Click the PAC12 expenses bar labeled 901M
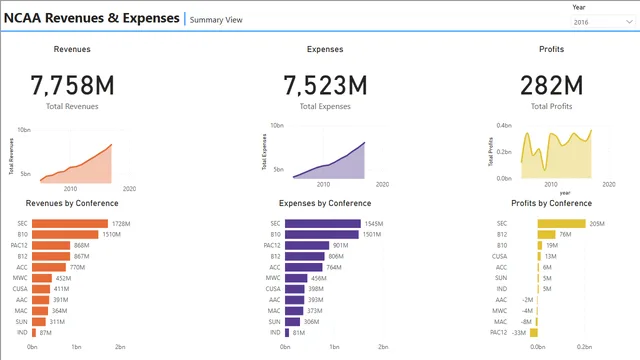Image resolution: width=640 pixels, height=360 pixels. point(307,245)
